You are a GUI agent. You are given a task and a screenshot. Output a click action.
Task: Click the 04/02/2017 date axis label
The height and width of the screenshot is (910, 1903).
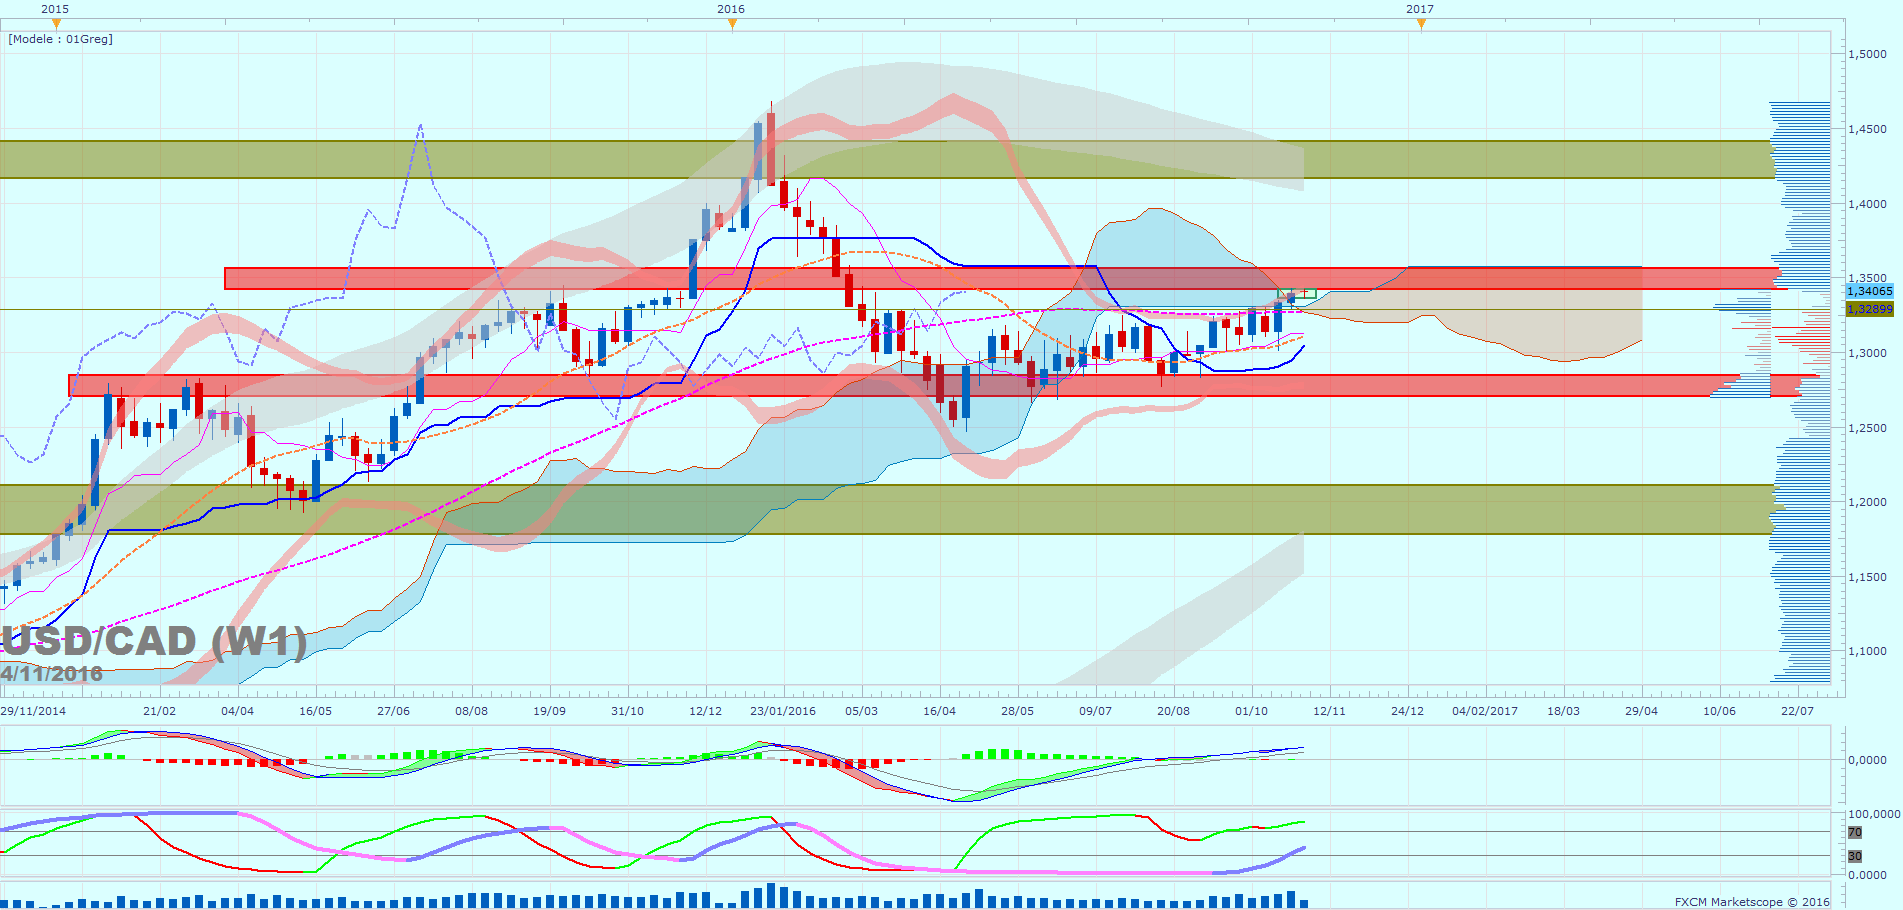click(x=1485, y=711)
